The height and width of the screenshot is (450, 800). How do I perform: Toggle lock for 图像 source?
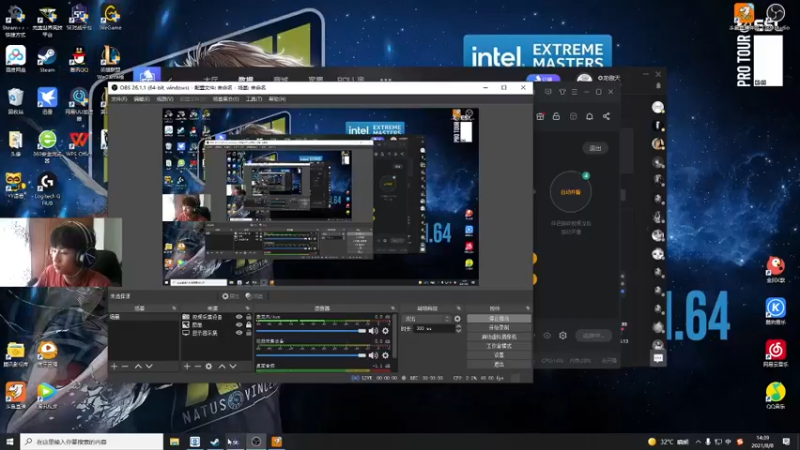pos(248,324)
